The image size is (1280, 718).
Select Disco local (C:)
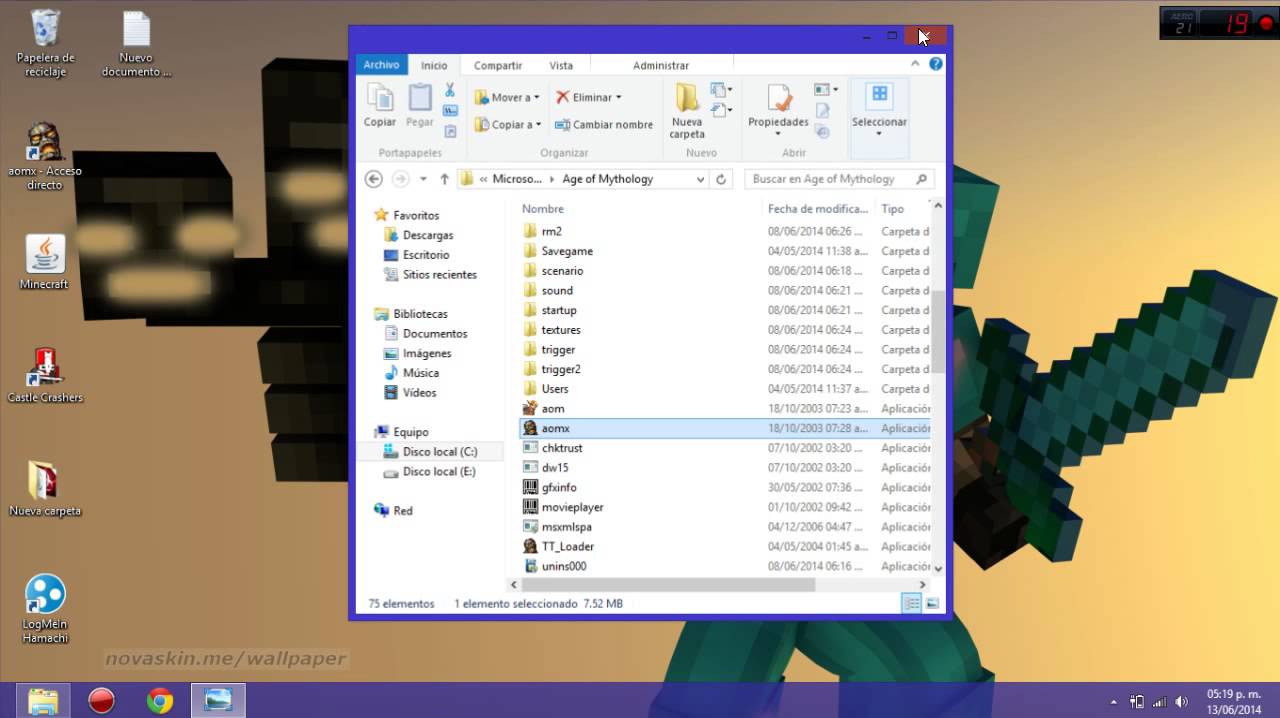(x=440, y=452)
